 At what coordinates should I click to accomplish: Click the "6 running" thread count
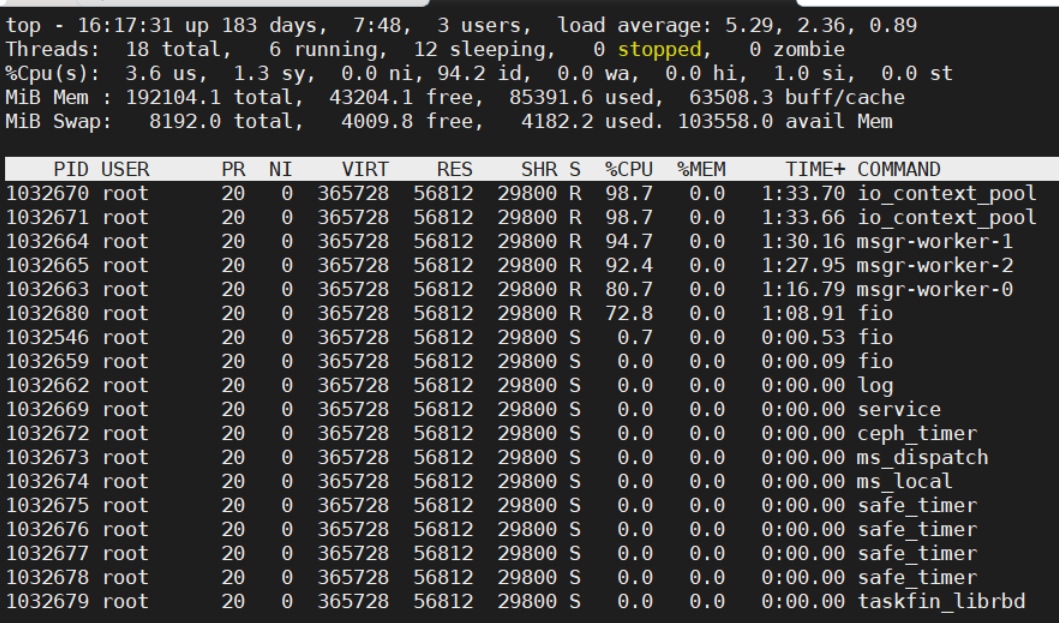click(323, 49)
